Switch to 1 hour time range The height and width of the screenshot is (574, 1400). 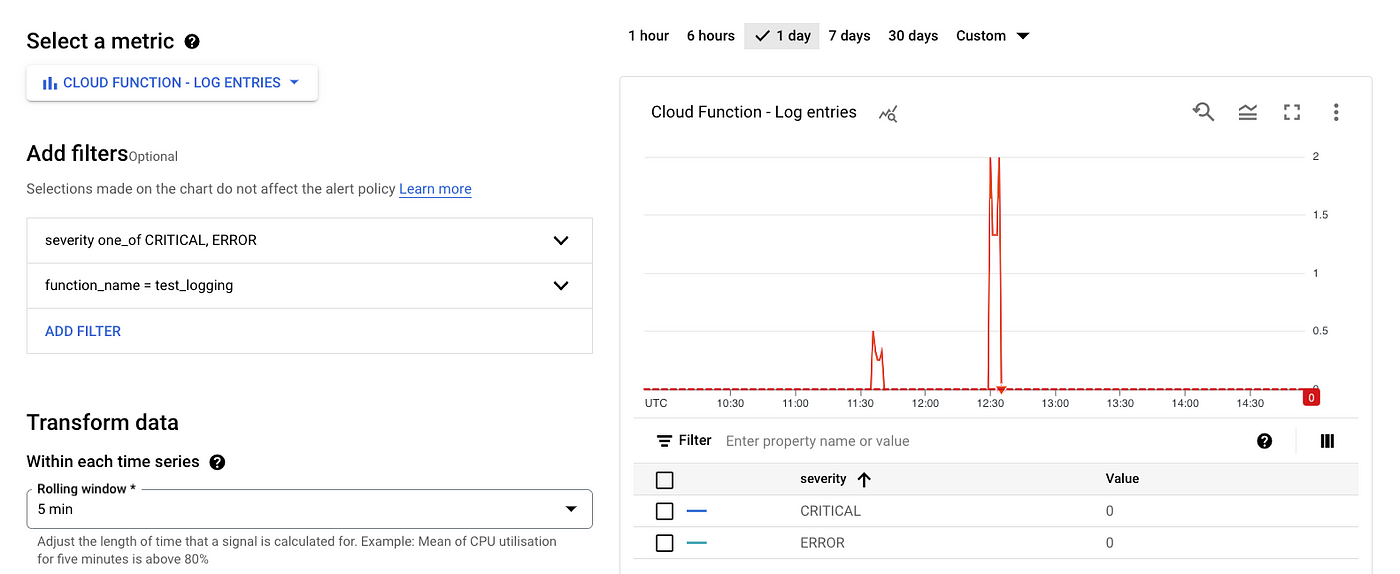pos(648,36)
